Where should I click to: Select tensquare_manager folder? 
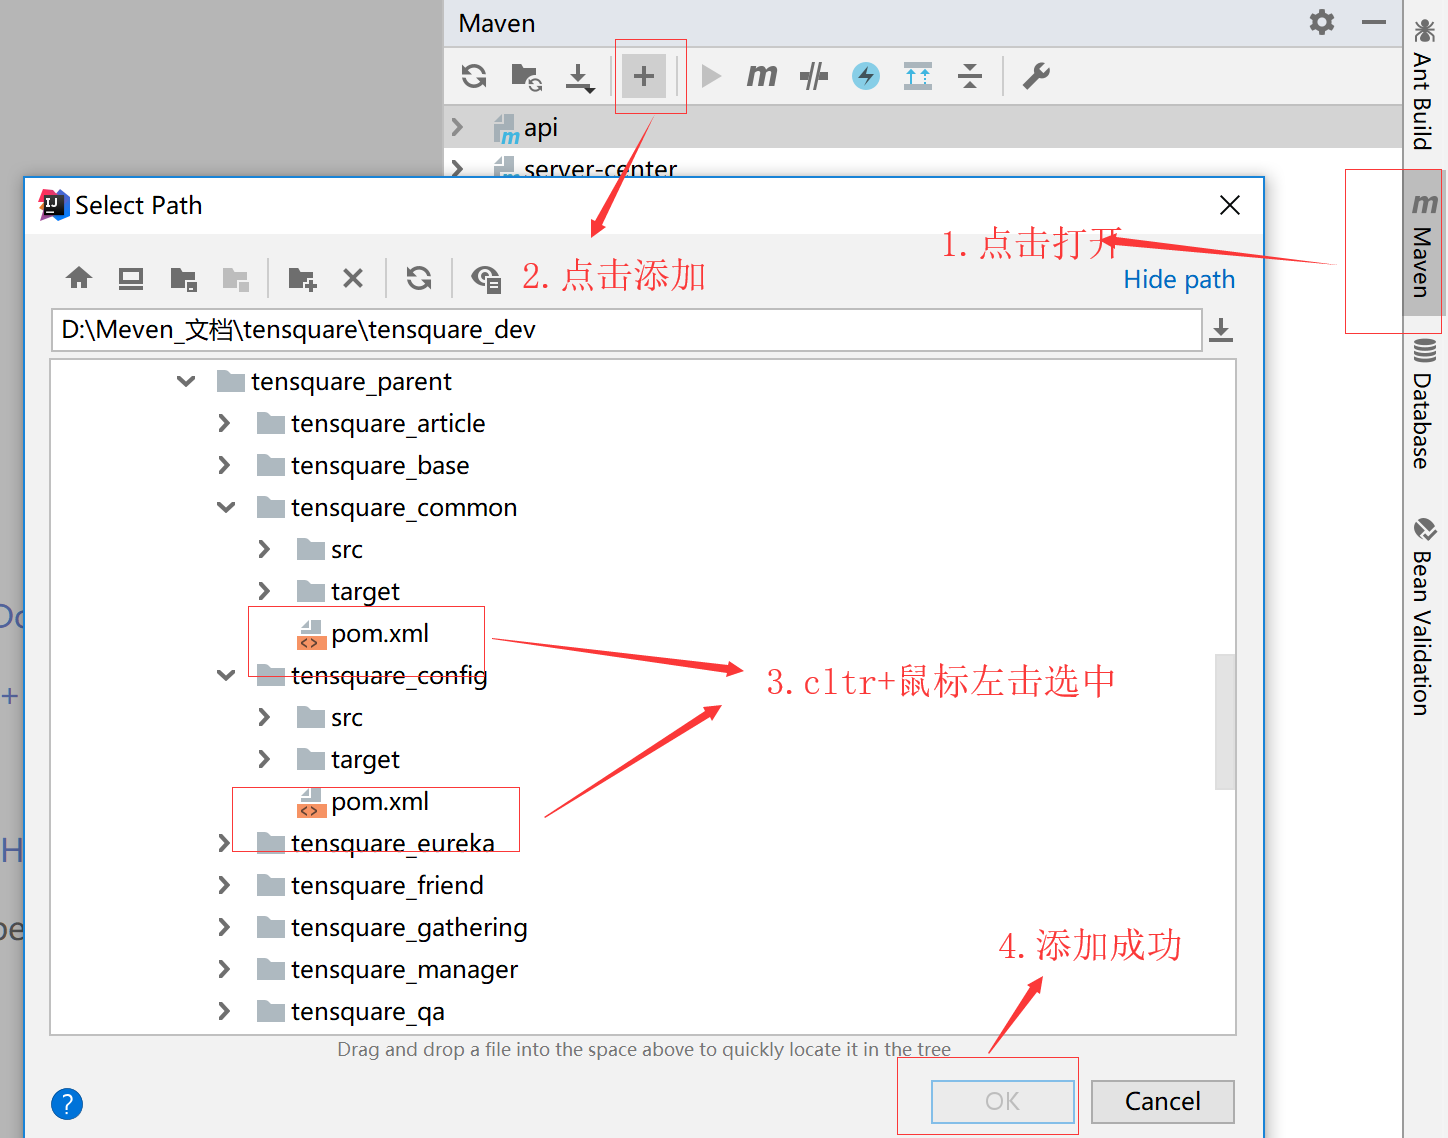[x=387, y=969]
